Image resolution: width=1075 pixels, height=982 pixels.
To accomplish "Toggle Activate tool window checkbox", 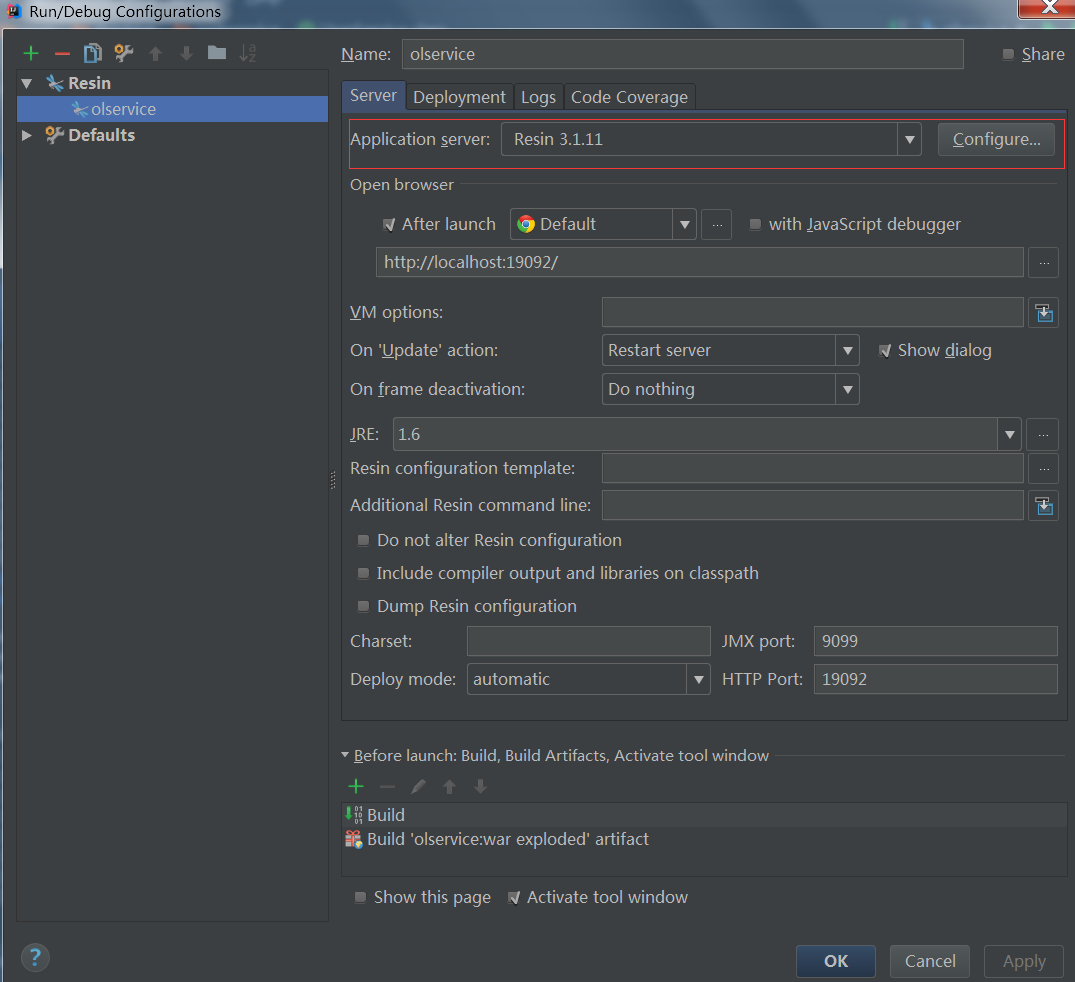I will pyautogui.click(x=514, y=897).
